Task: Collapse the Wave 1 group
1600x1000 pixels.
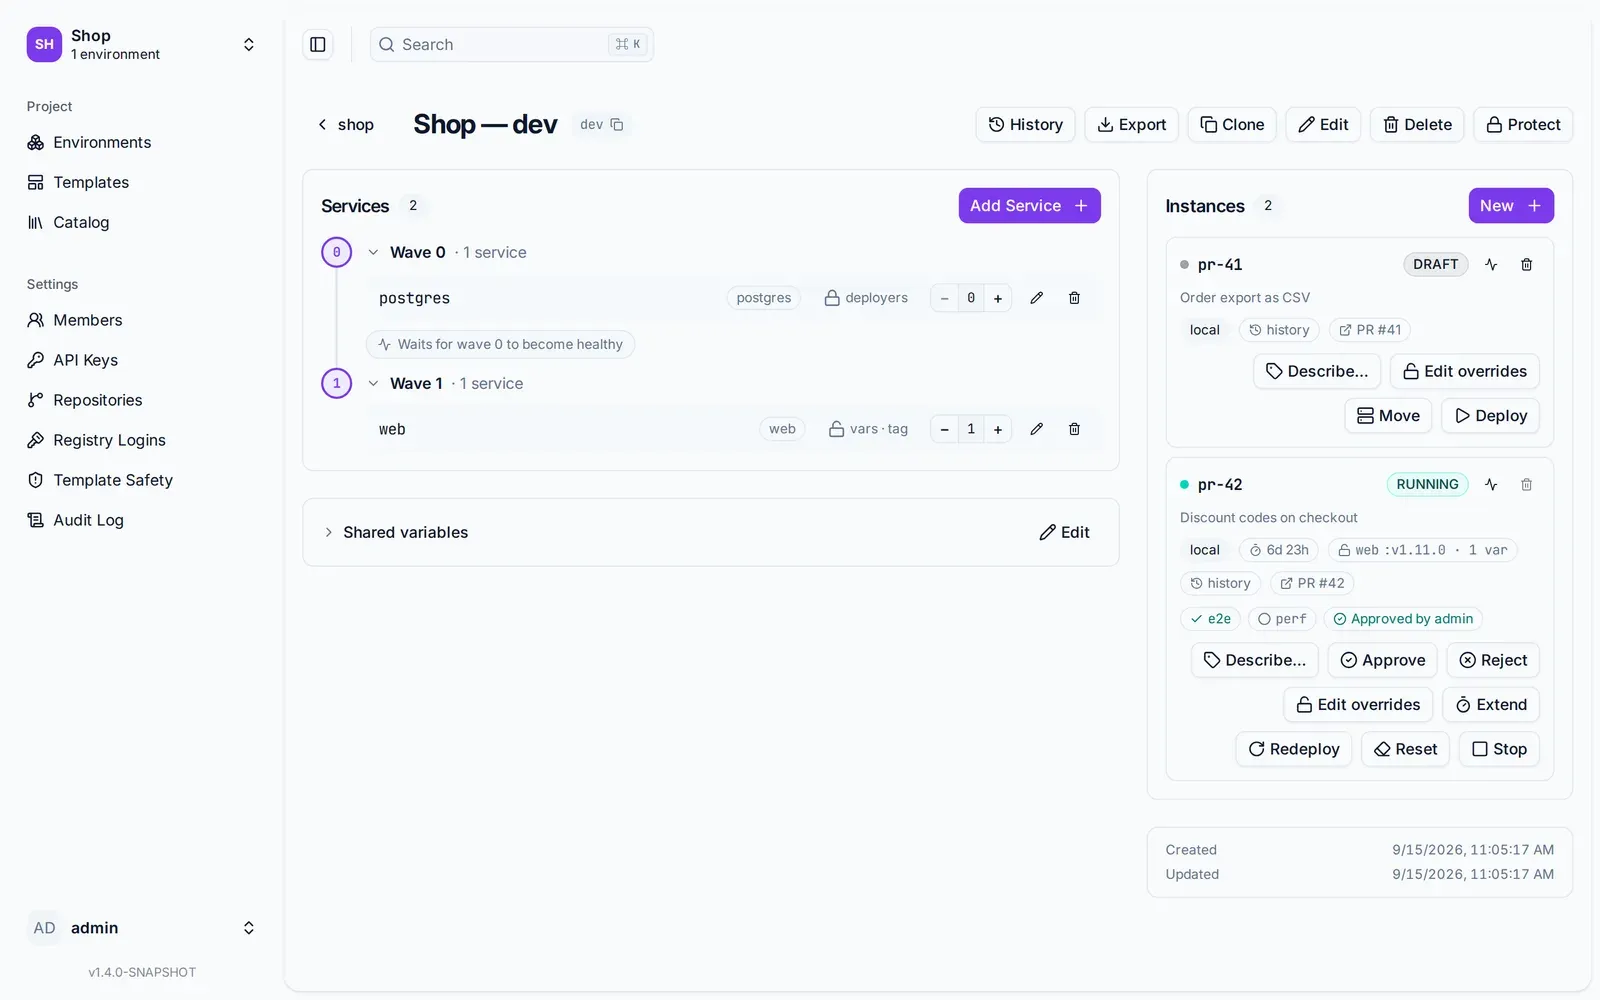Action: tap(373, 383)
